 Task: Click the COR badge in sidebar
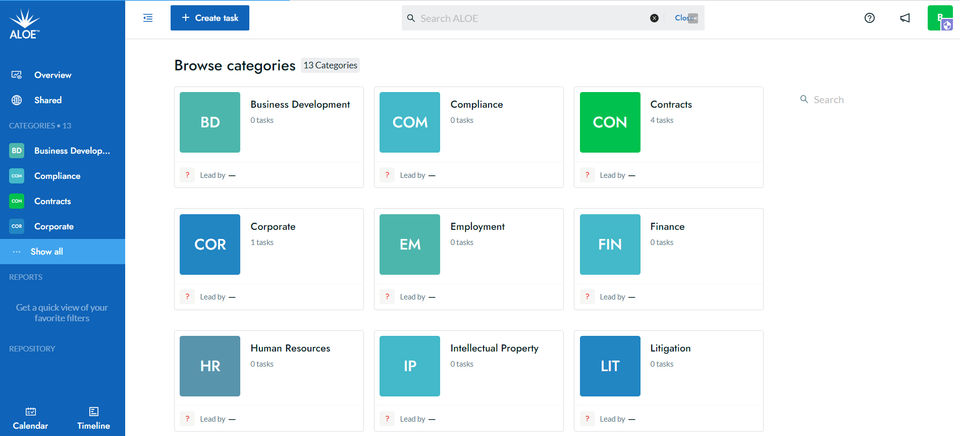[x=17, y=226]
